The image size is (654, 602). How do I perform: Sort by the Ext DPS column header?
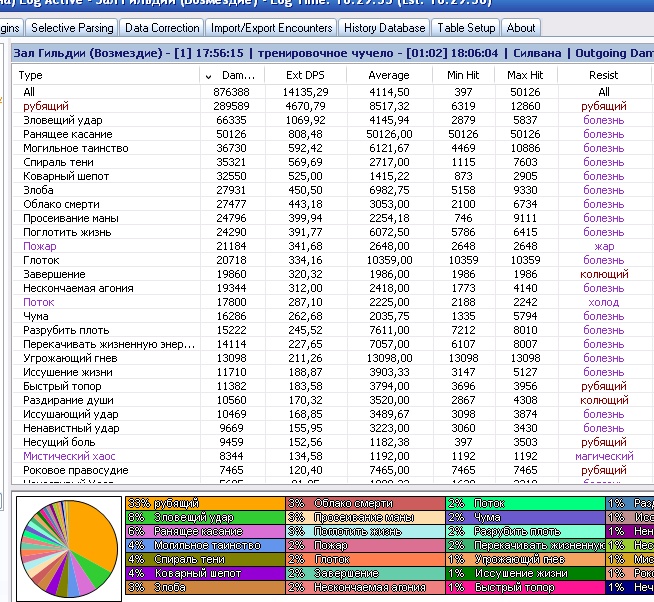pos(305,75)
